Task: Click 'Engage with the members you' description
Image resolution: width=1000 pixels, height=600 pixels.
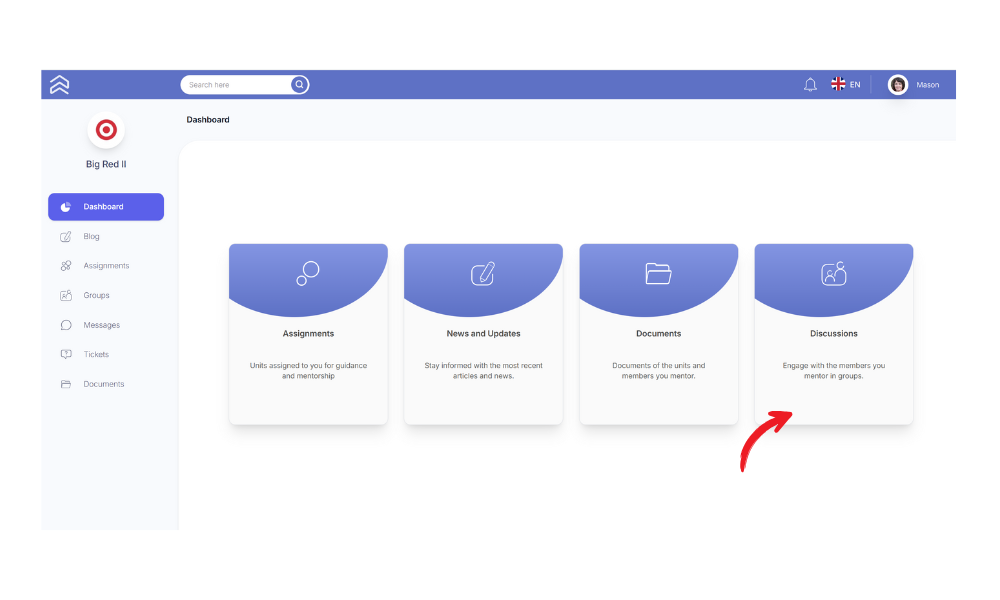Action: tap(834, 365)
